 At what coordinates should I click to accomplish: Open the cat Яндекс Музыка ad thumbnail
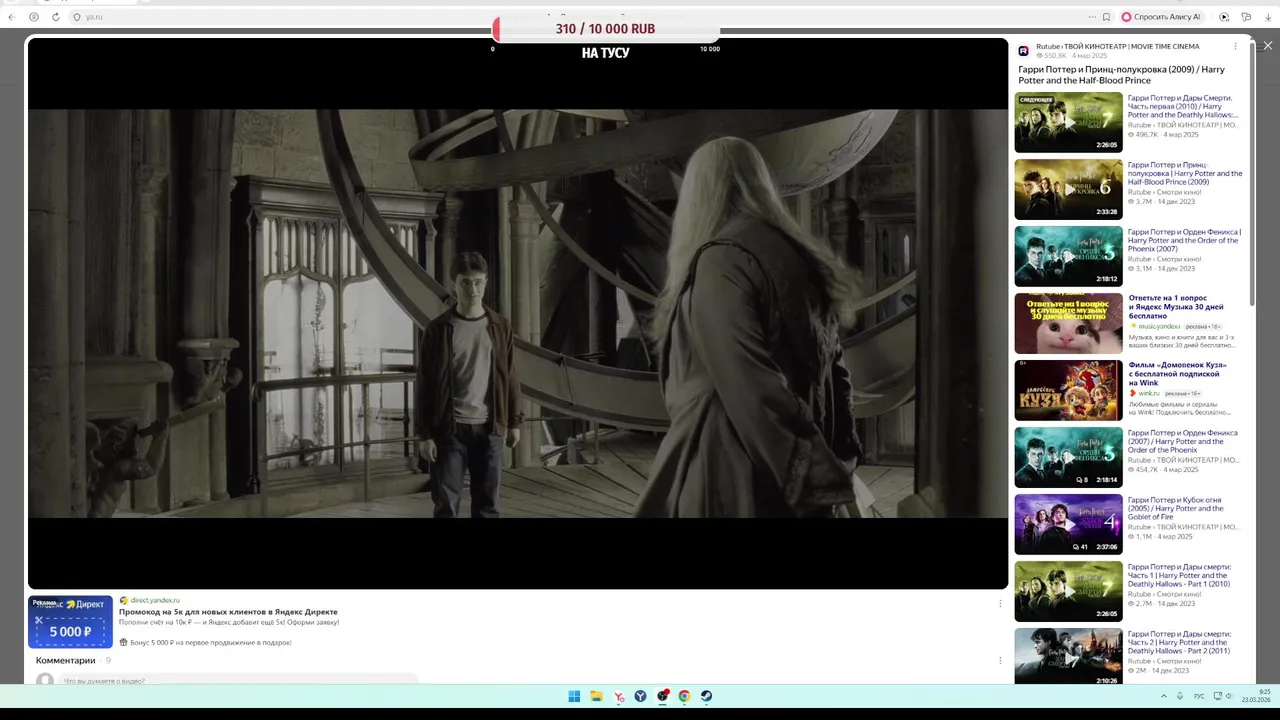[1068, 323]
